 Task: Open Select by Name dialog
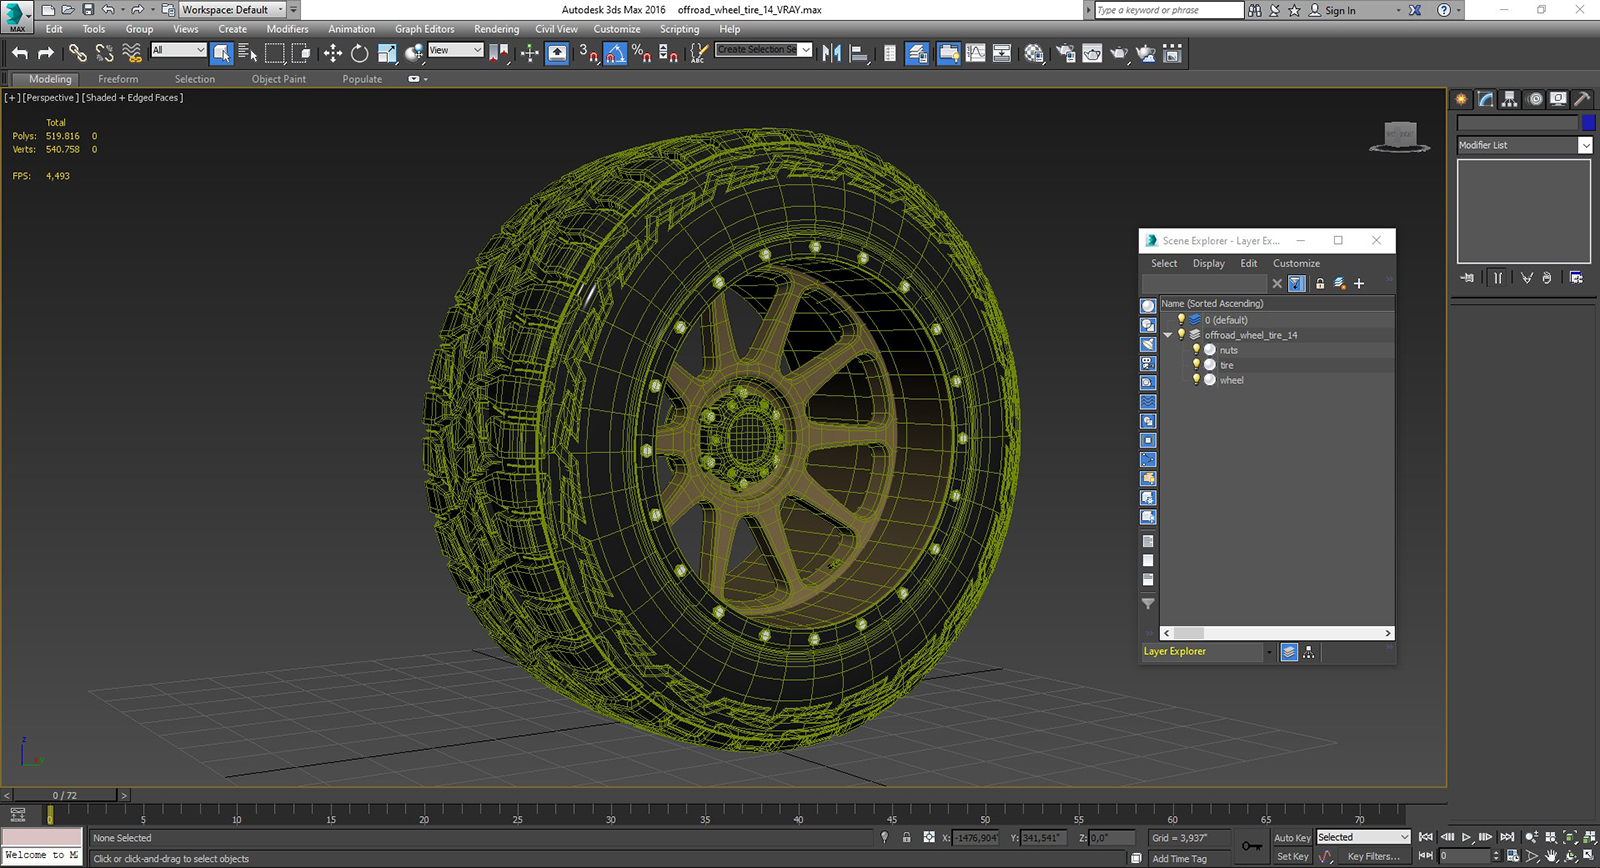tap(247, 53)
